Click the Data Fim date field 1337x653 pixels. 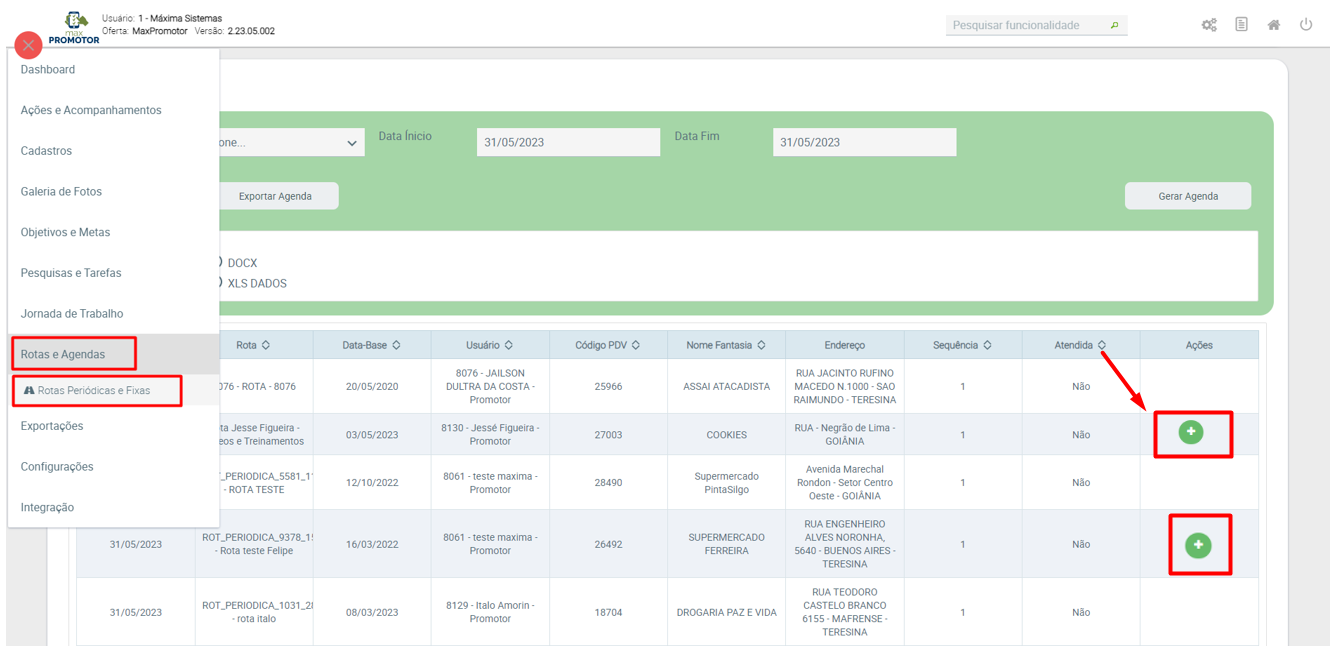pos(864,142)
